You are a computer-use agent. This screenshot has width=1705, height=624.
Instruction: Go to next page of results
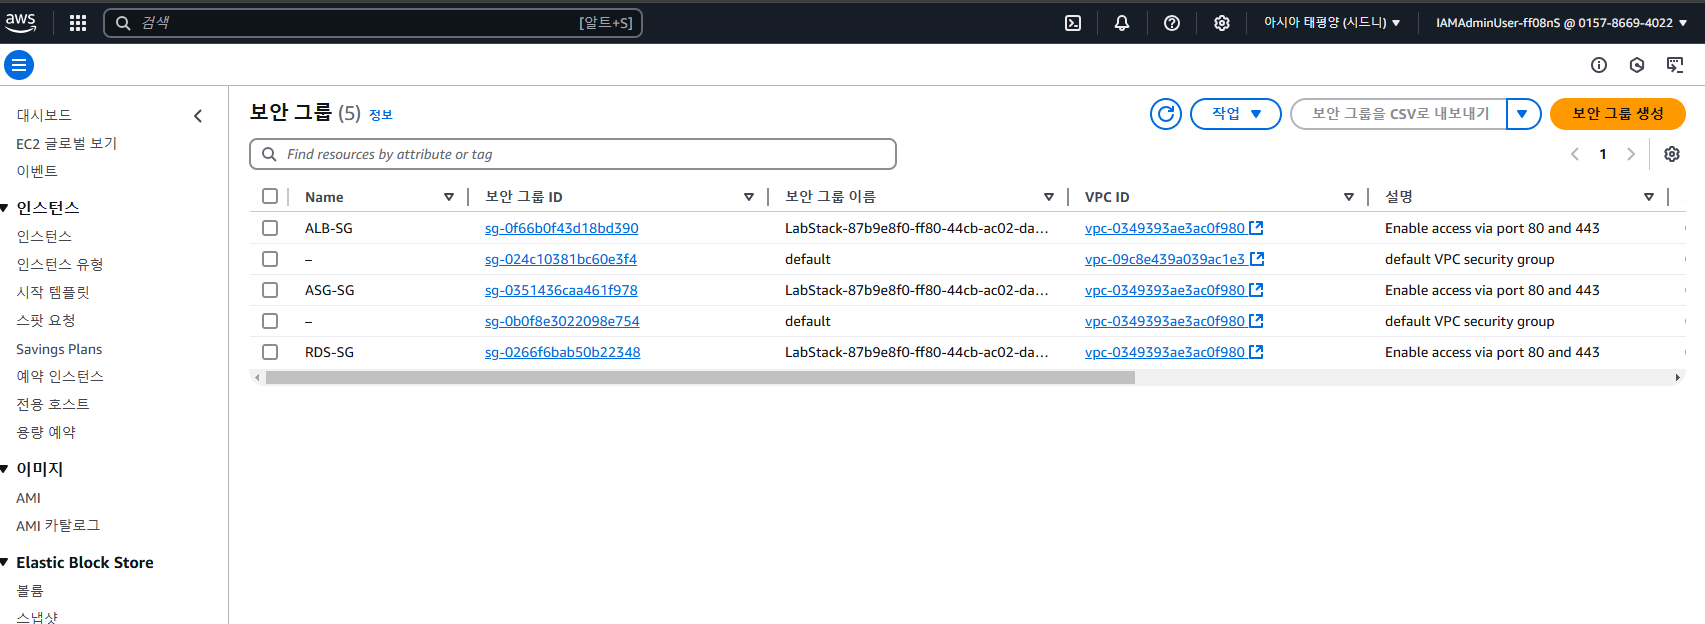point(1631,154)
